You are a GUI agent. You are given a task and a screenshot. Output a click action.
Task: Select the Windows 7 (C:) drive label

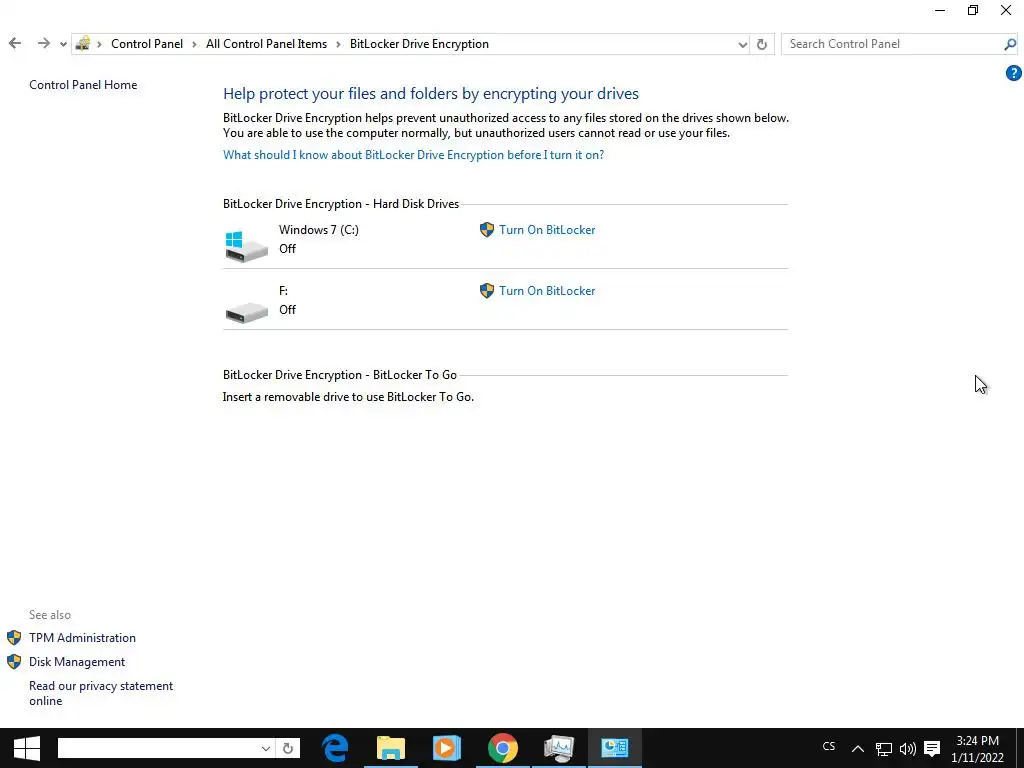point(319,230)
